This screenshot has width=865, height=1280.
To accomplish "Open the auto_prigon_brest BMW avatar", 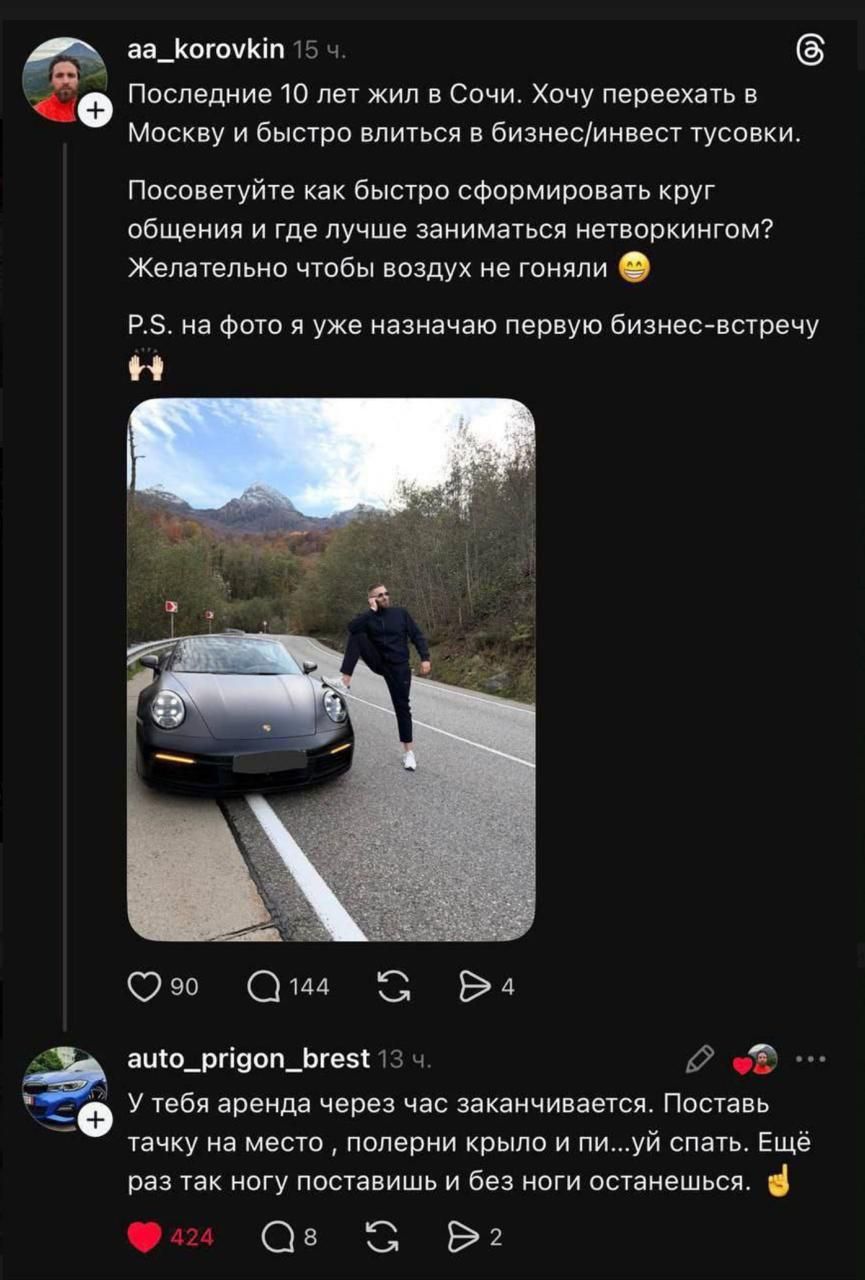I will [x=63, y=1088].
